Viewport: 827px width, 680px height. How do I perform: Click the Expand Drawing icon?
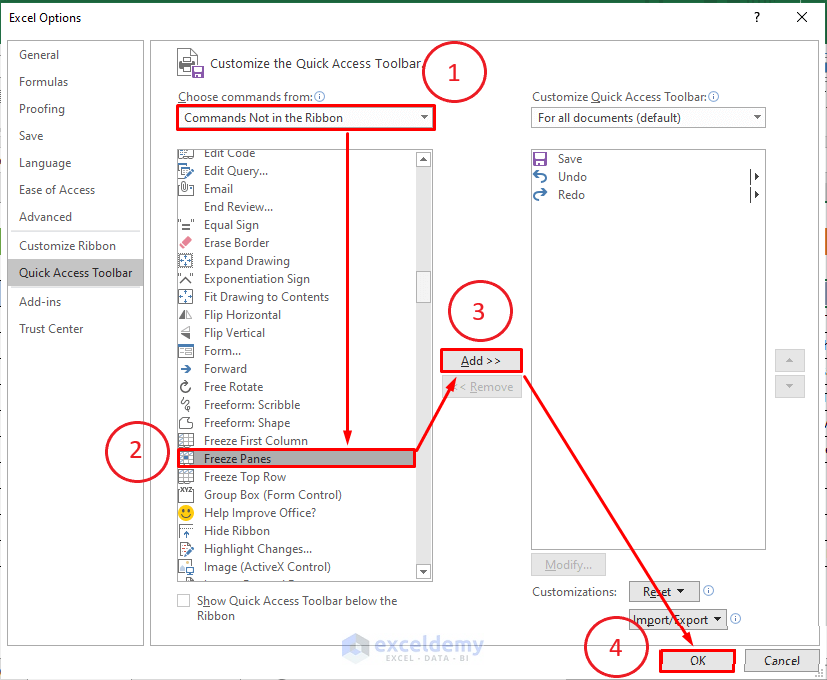coord(186,261)
